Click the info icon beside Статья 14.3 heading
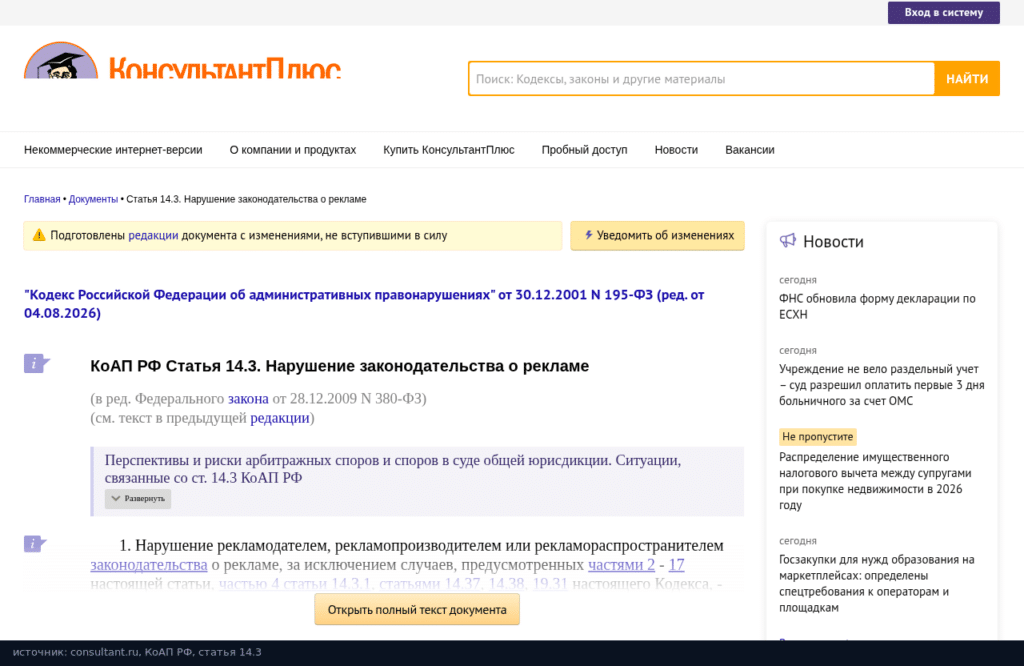The height and width of the screenshot is (666, 1024). point(37,364)
